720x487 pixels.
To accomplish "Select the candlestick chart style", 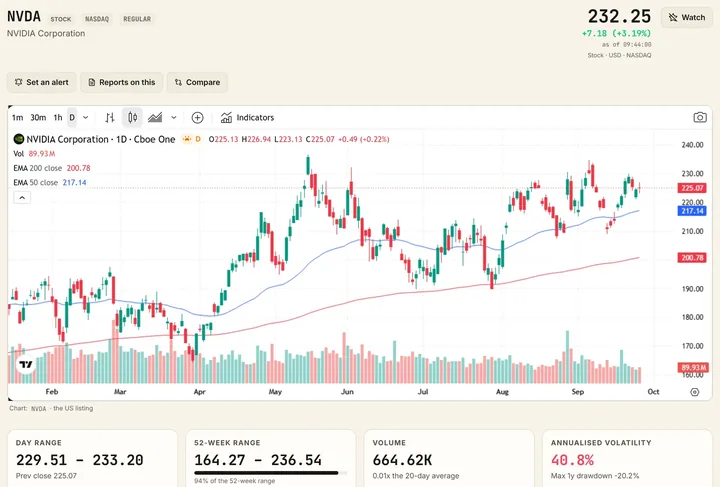I will point(132,118).
